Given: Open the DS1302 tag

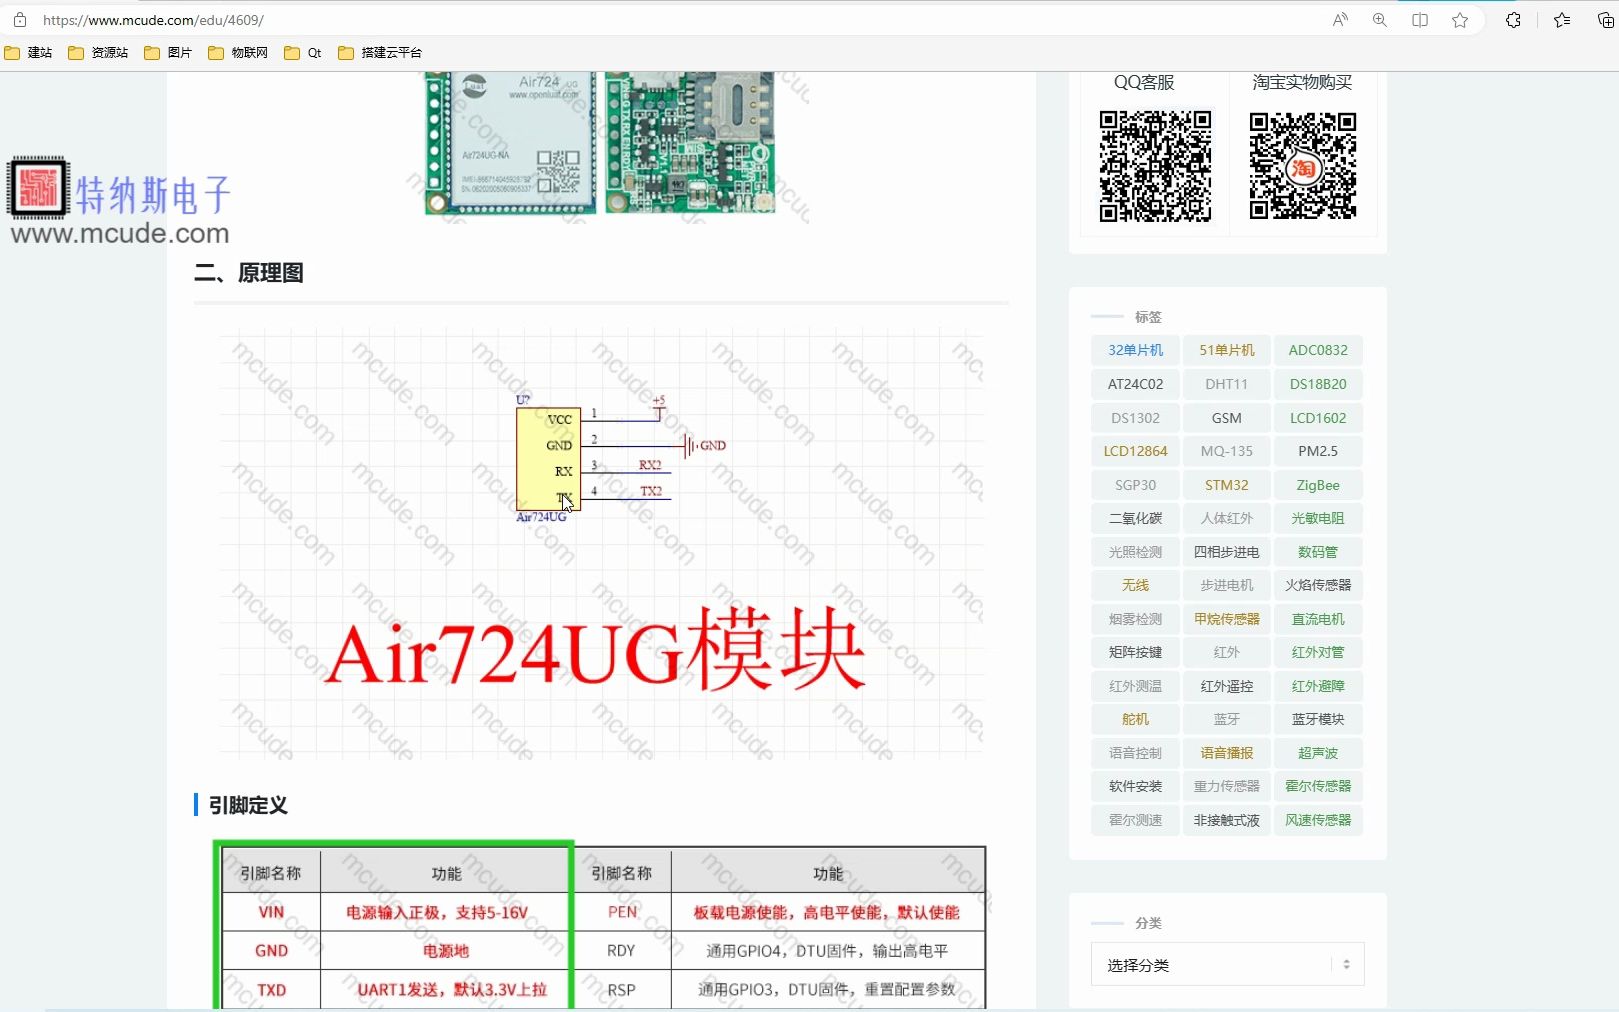Looking at the screenshot, I should (x=1135, y=418).
